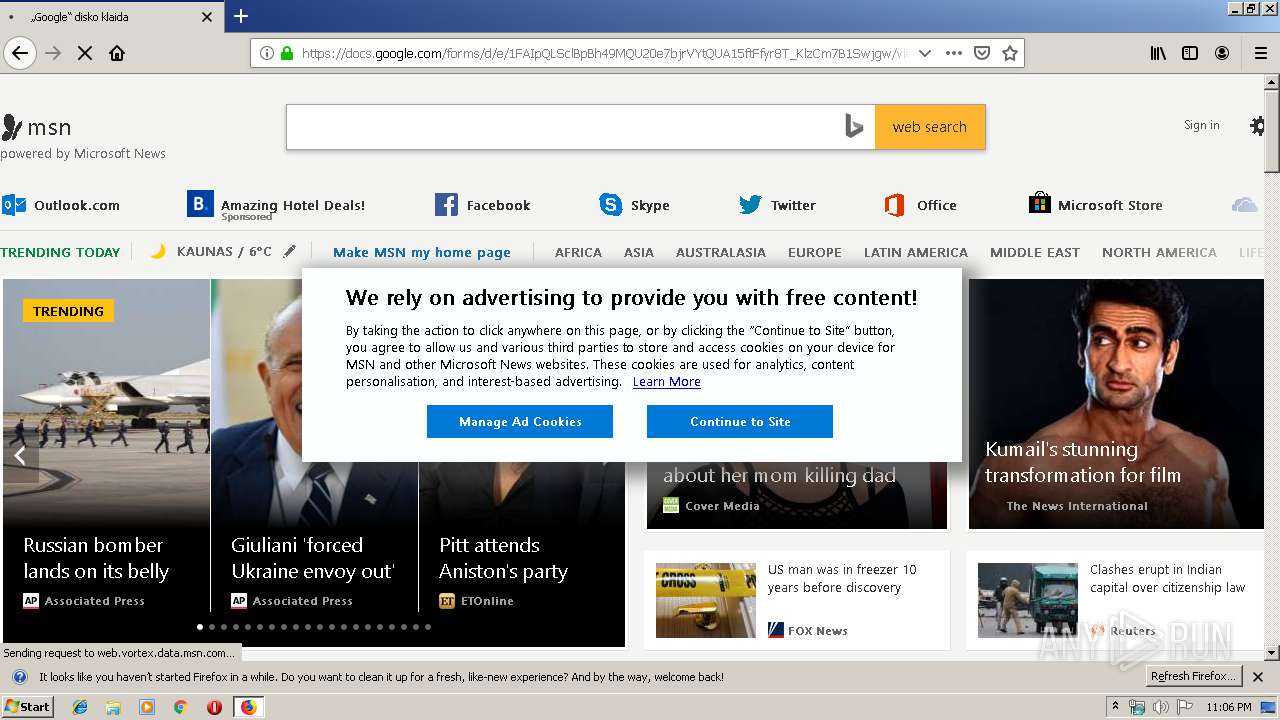Dismiss the Firefox refresh notification bar
Screen dimensions: 1280x720
(1258, 677)
